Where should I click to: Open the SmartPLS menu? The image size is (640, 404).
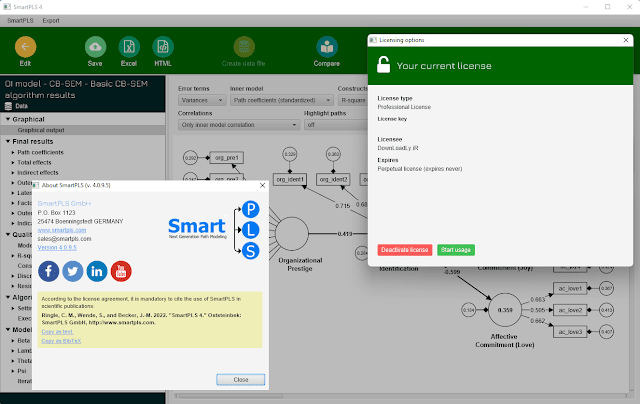(20, 20)
